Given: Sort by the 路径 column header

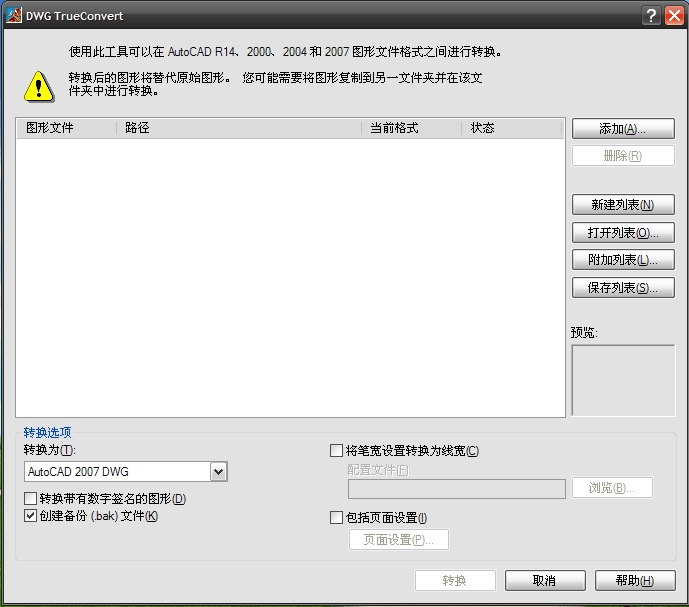Looking at the screenshot, I should [239, 128].
